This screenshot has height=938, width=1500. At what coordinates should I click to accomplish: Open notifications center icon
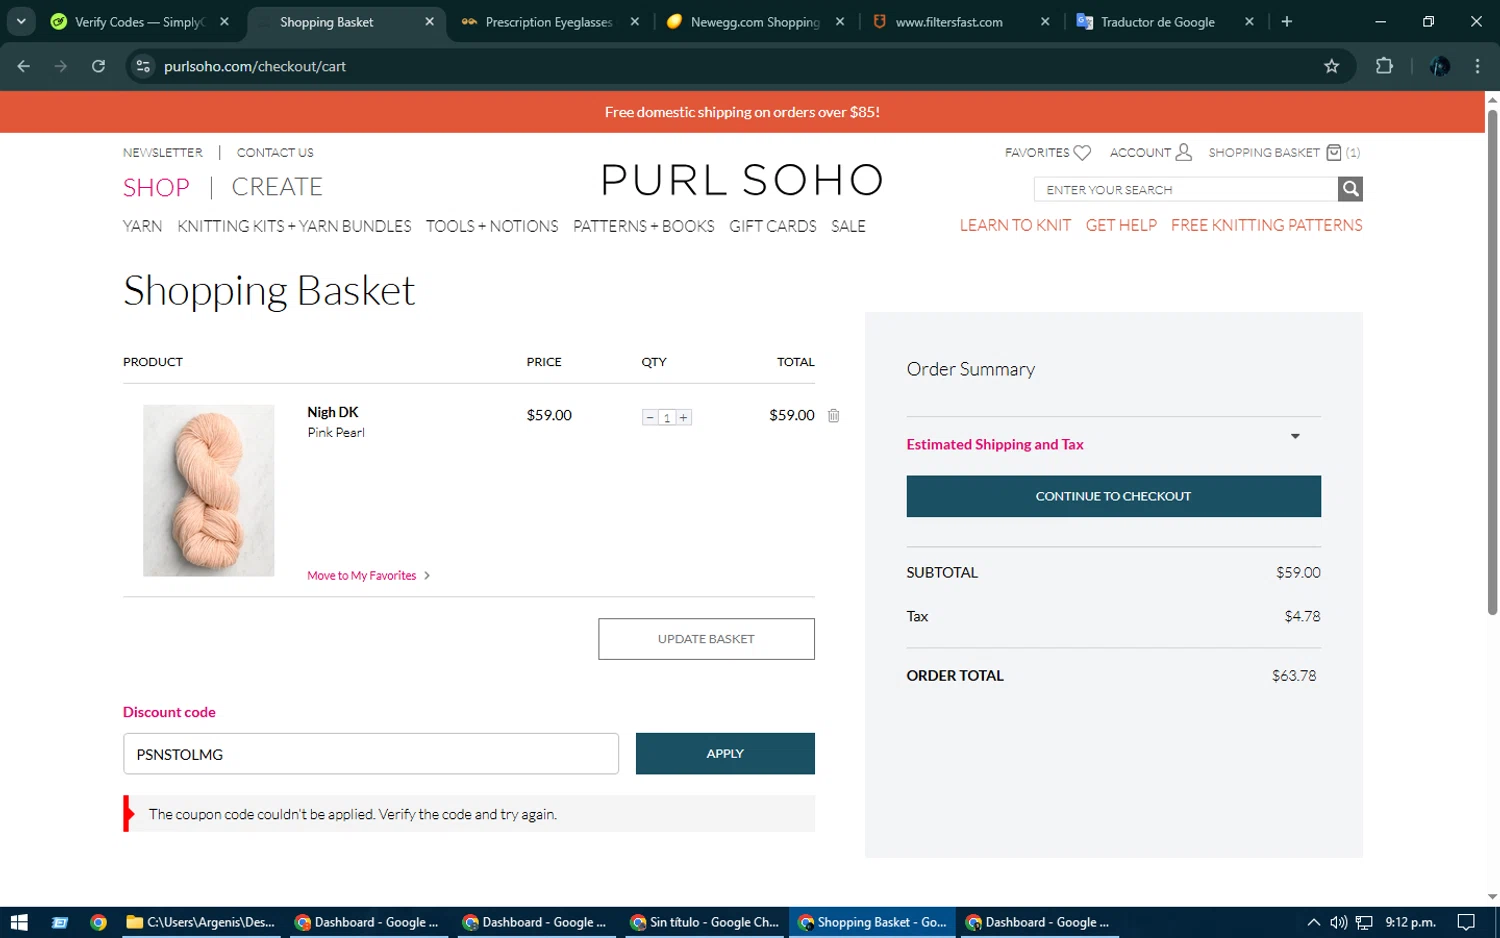[1466, 922]
